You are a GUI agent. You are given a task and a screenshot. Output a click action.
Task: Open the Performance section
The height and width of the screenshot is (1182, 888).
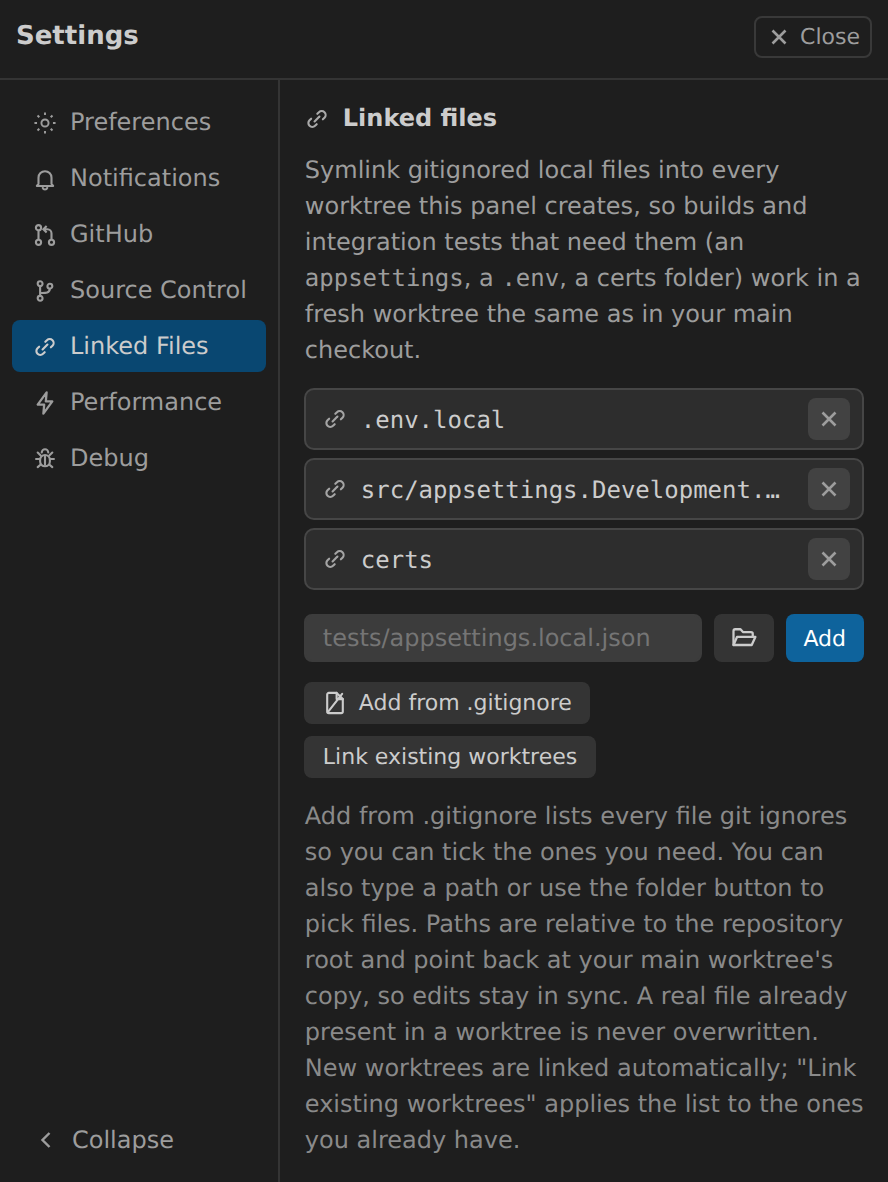[x=139, y=402]
